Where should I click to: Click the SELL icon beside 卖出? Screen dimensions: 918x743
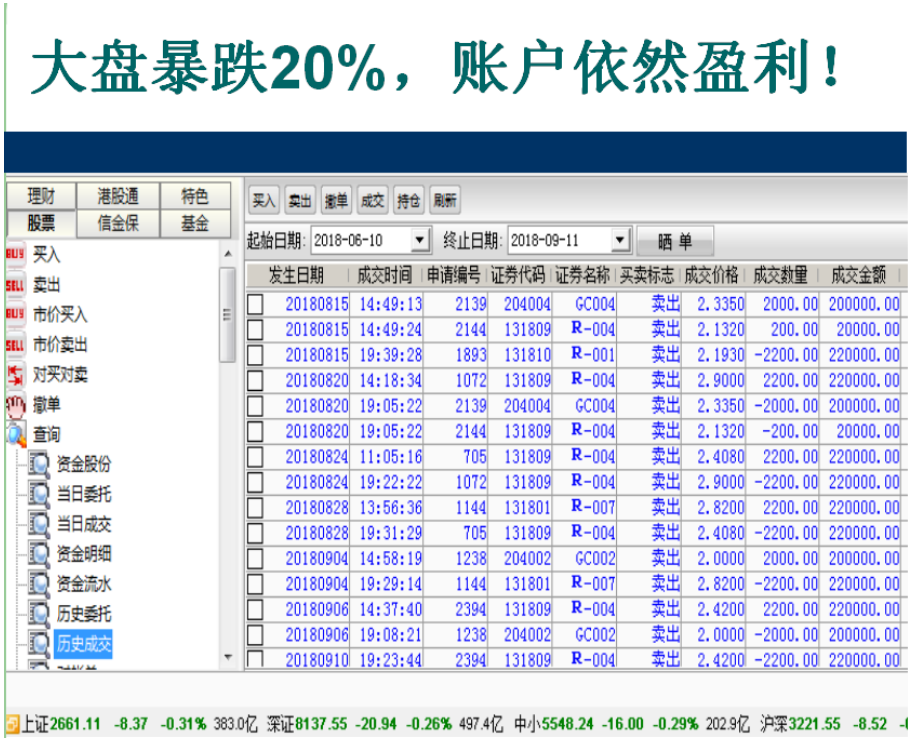[15, 285]
